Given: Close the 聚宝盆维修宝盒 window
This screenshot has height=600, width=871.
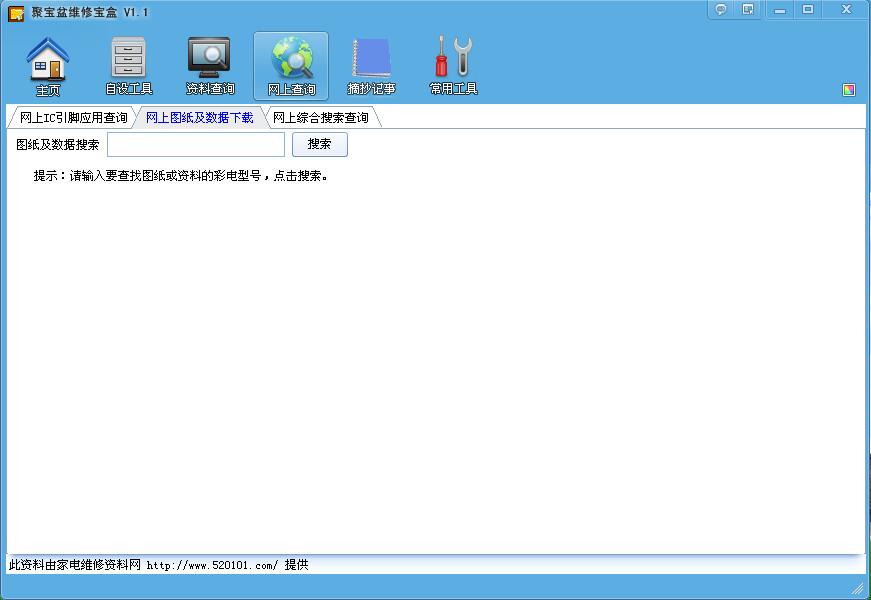Looking at the screenshot, I should click(x=847, y=9).
